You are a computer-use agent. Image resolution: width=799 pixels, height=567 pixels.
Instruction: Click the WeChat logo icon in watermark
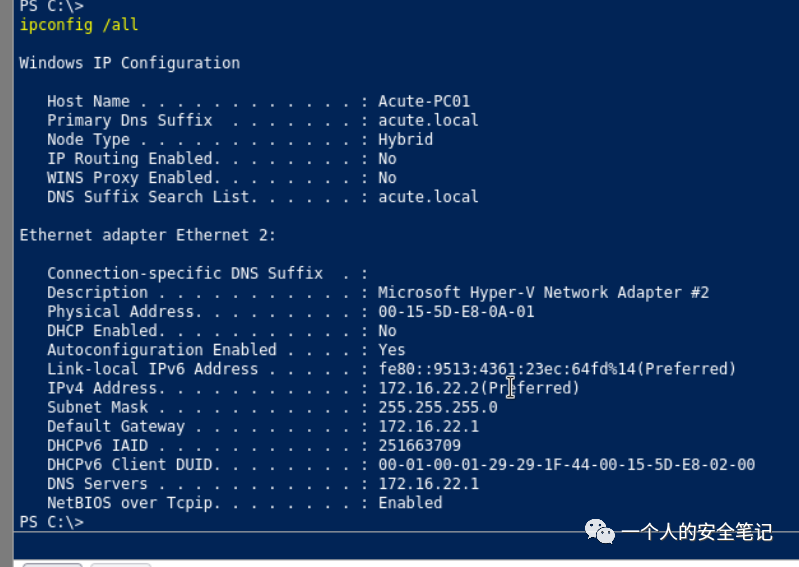(x=600, y=532)
